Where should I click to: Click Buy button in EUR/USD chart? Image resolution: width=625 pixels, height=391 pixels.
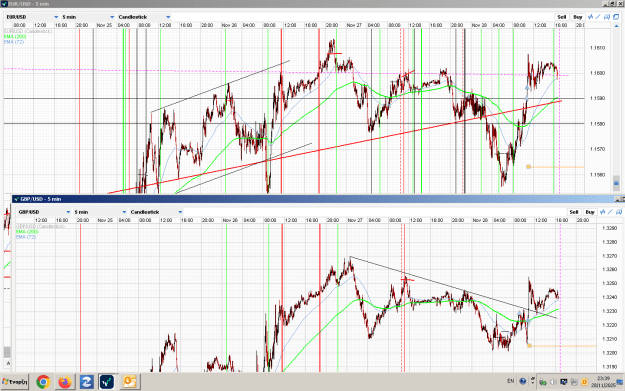coord(578,17)
